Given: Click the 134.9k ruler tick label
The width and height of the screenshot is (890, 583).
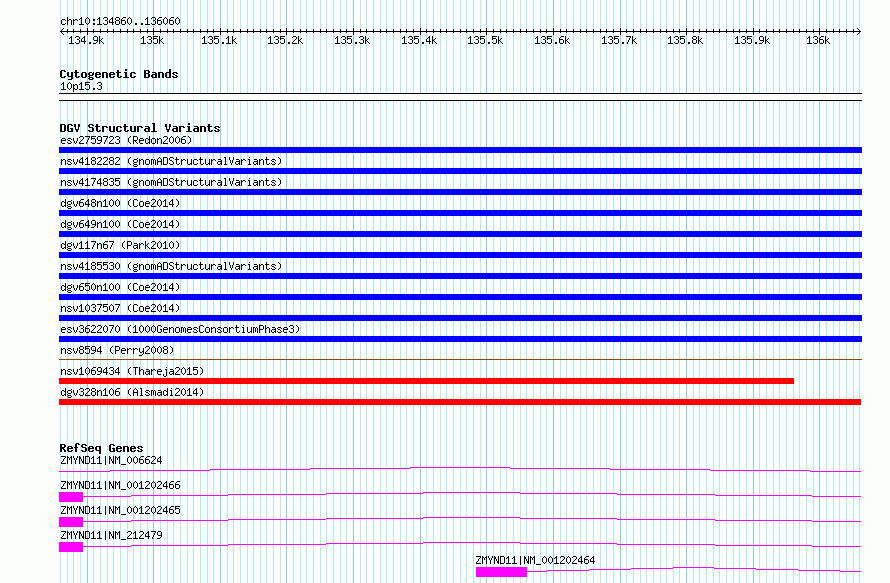Looking at the screenshot, I should (86, 40).
